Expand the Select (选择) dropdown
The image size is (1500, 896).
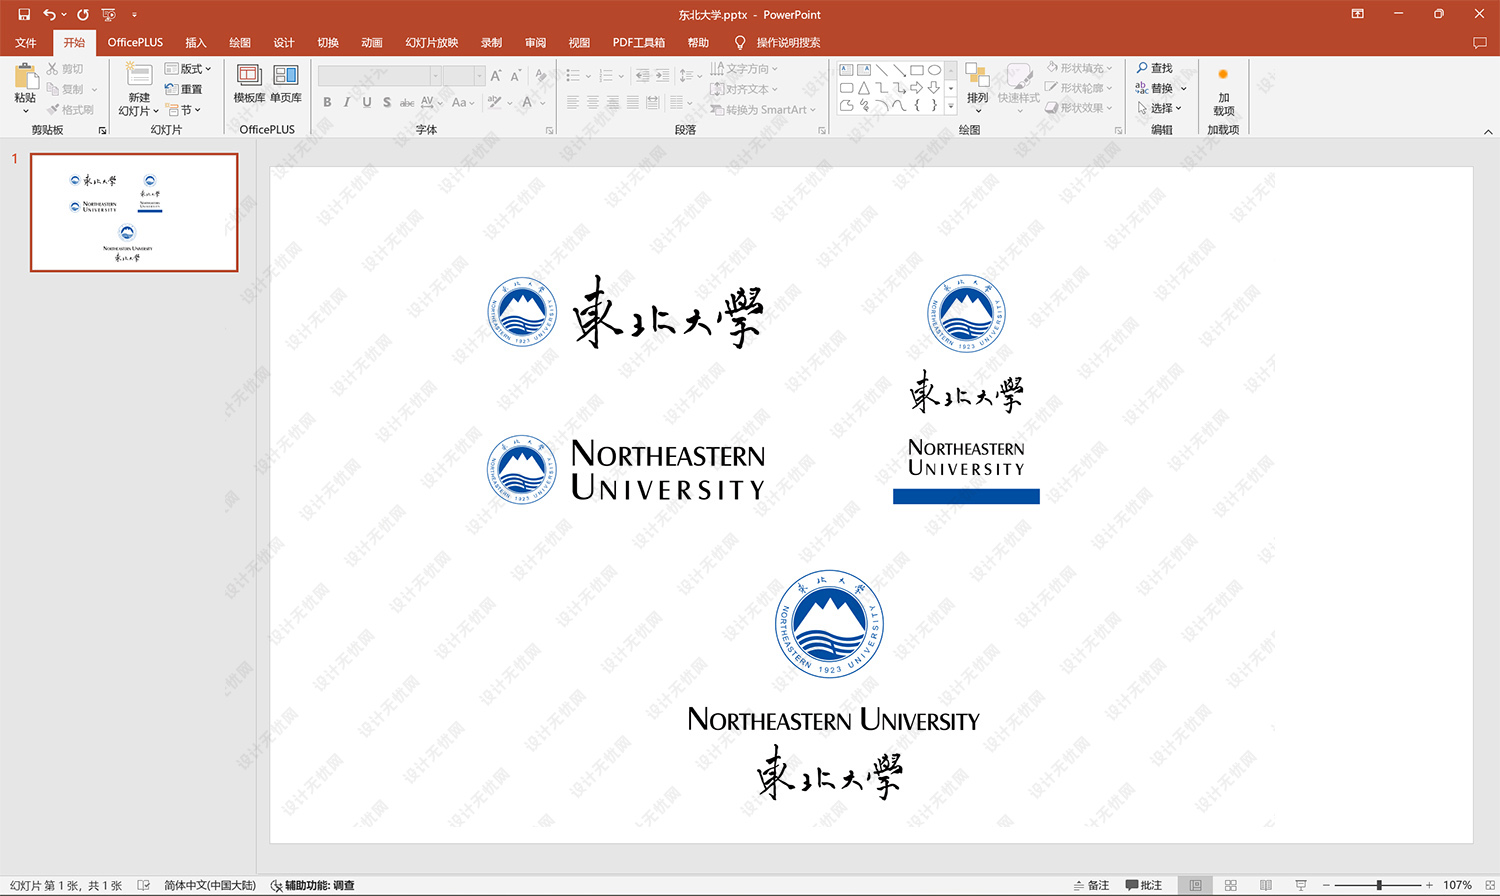(1160, 108)
